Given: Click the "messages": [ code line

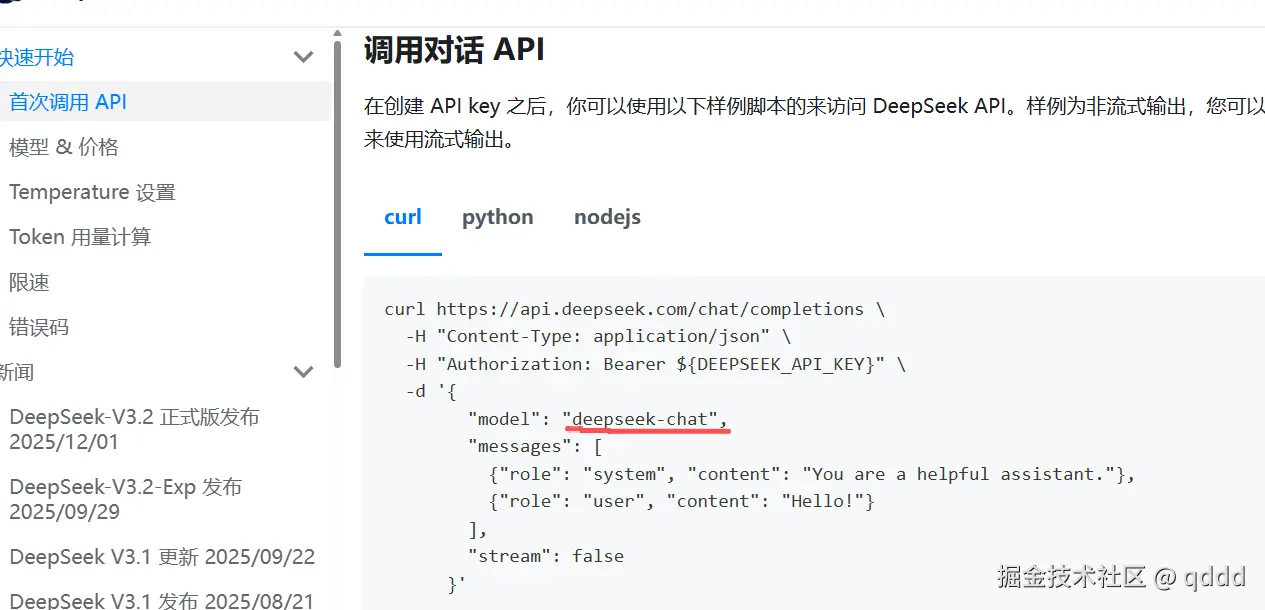Looking at the screenshot, I should (x=534, y=446).
